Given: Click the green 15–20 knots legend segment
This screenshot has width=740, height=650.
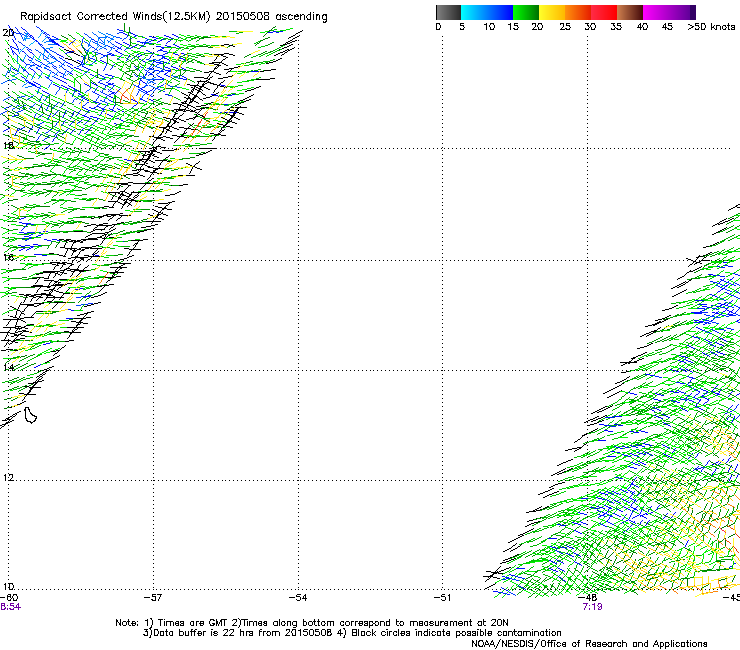Looking at the screenshot, I should (526, 12).
